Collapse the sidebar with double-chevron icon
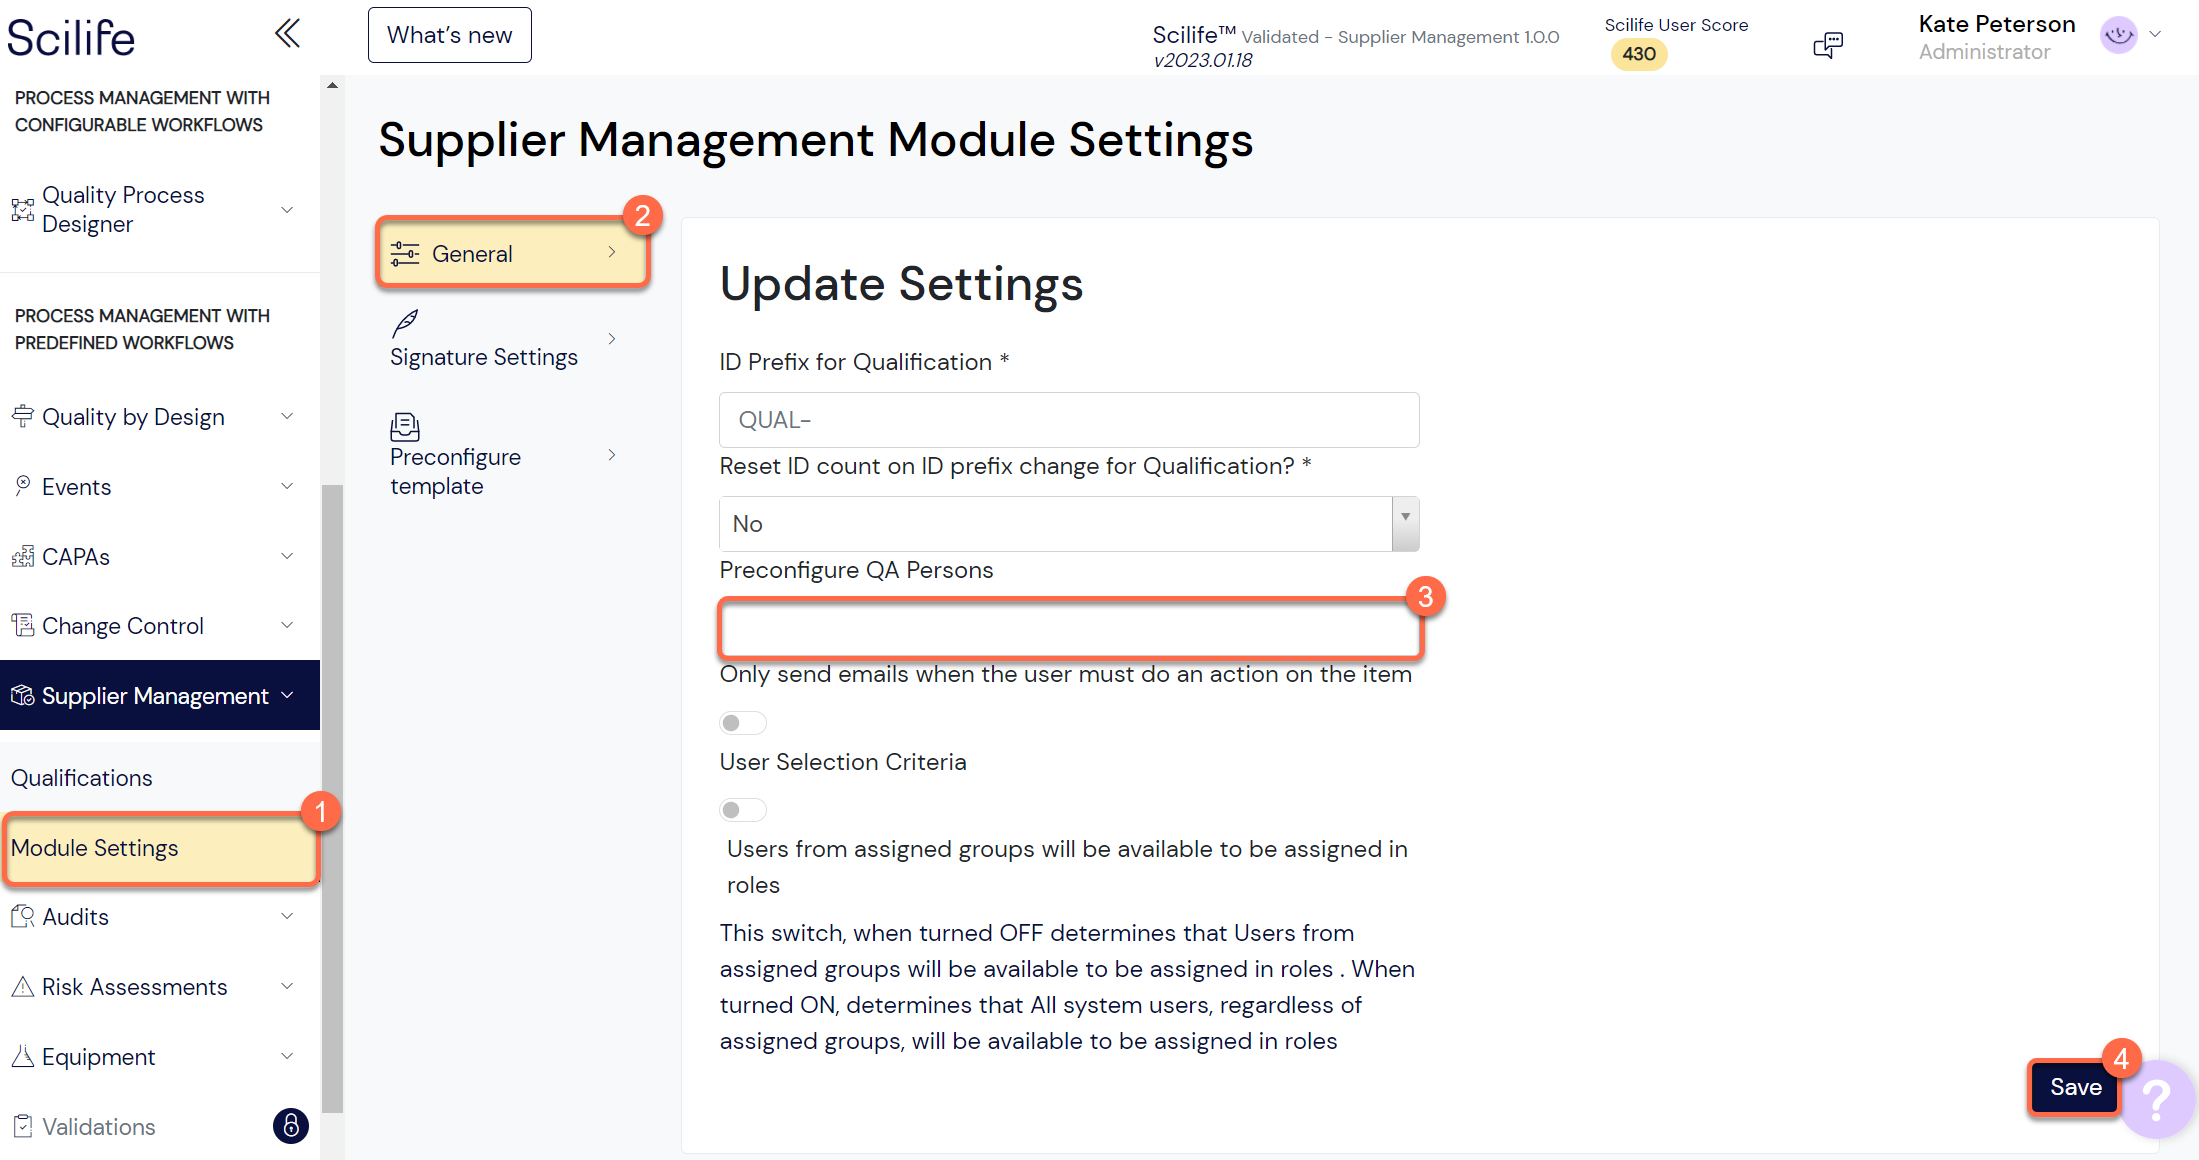The width and height of the screenshot is (2199, 1160). coord(287,34)
